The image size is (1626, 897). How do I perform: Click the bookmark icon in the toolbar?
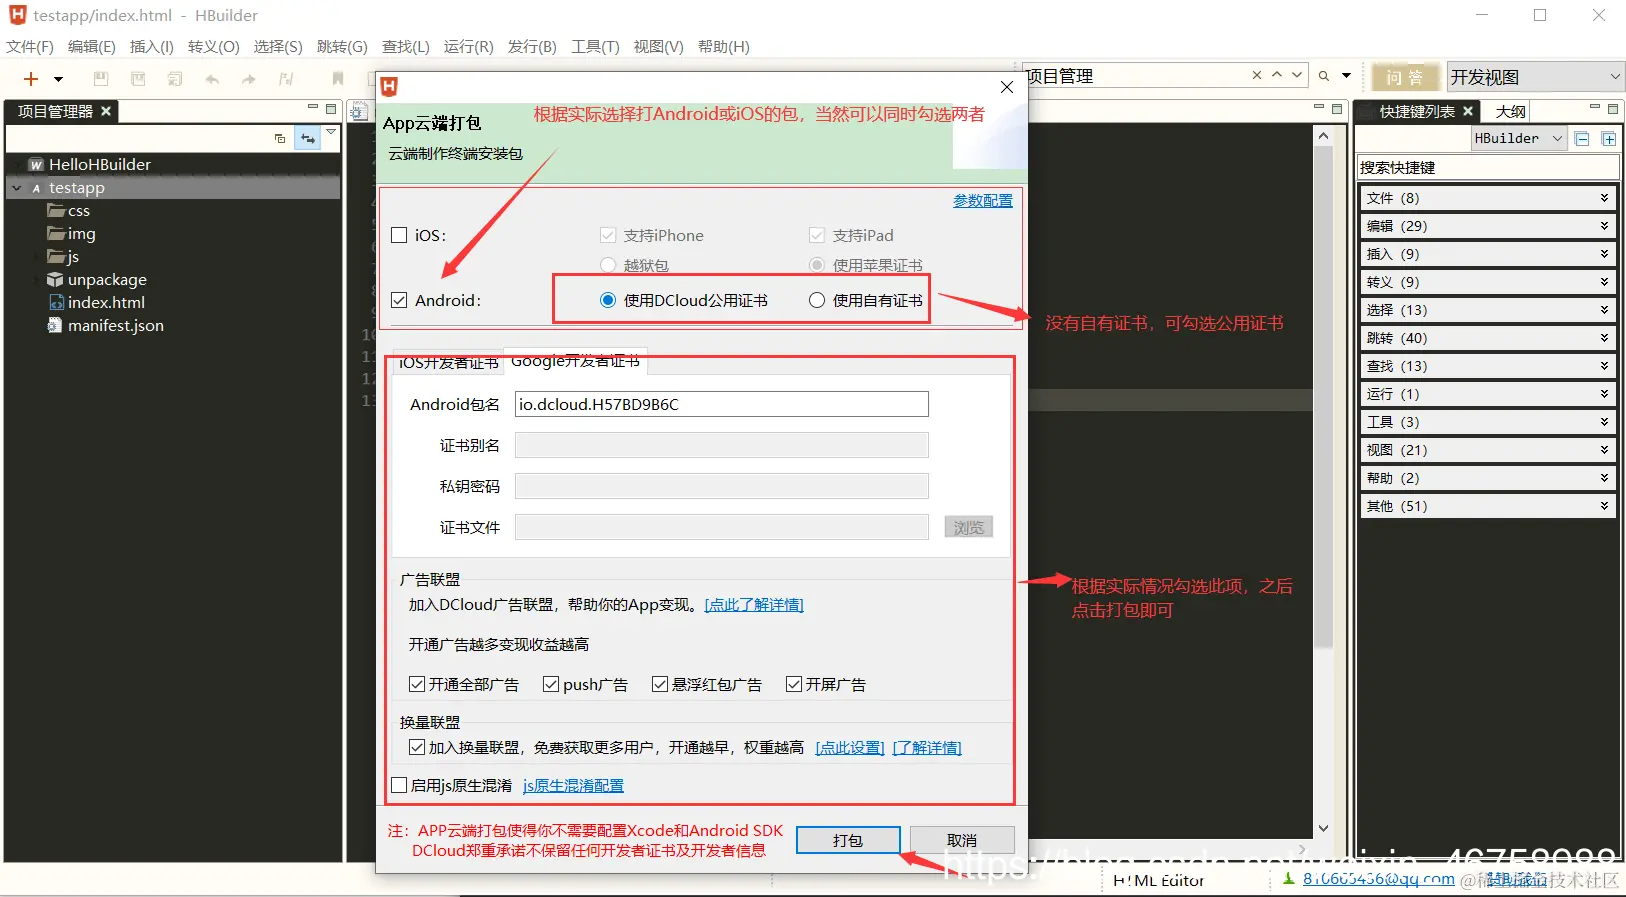(x=338, y=79)
